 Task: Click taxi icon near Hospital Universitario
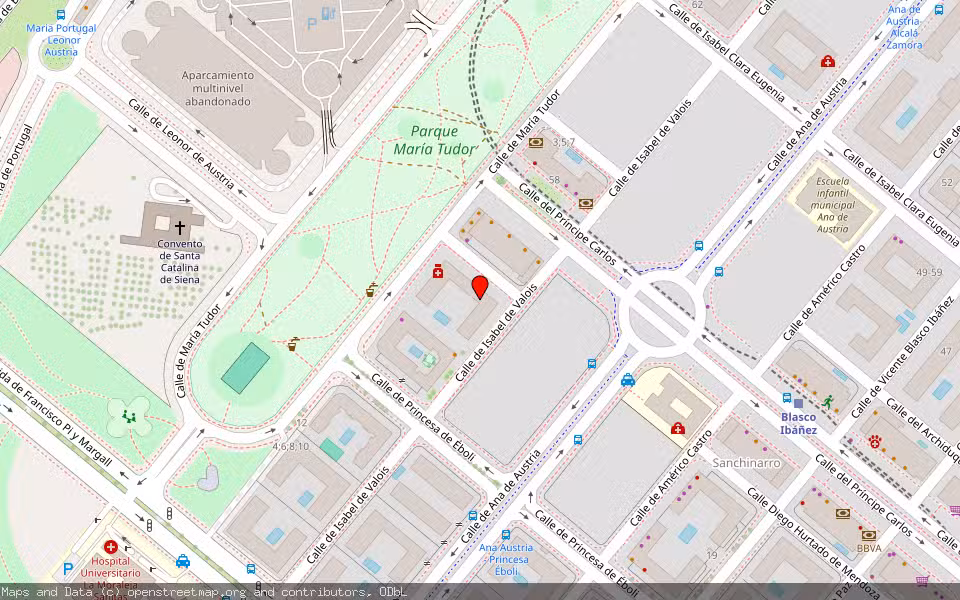click(182, 561)
